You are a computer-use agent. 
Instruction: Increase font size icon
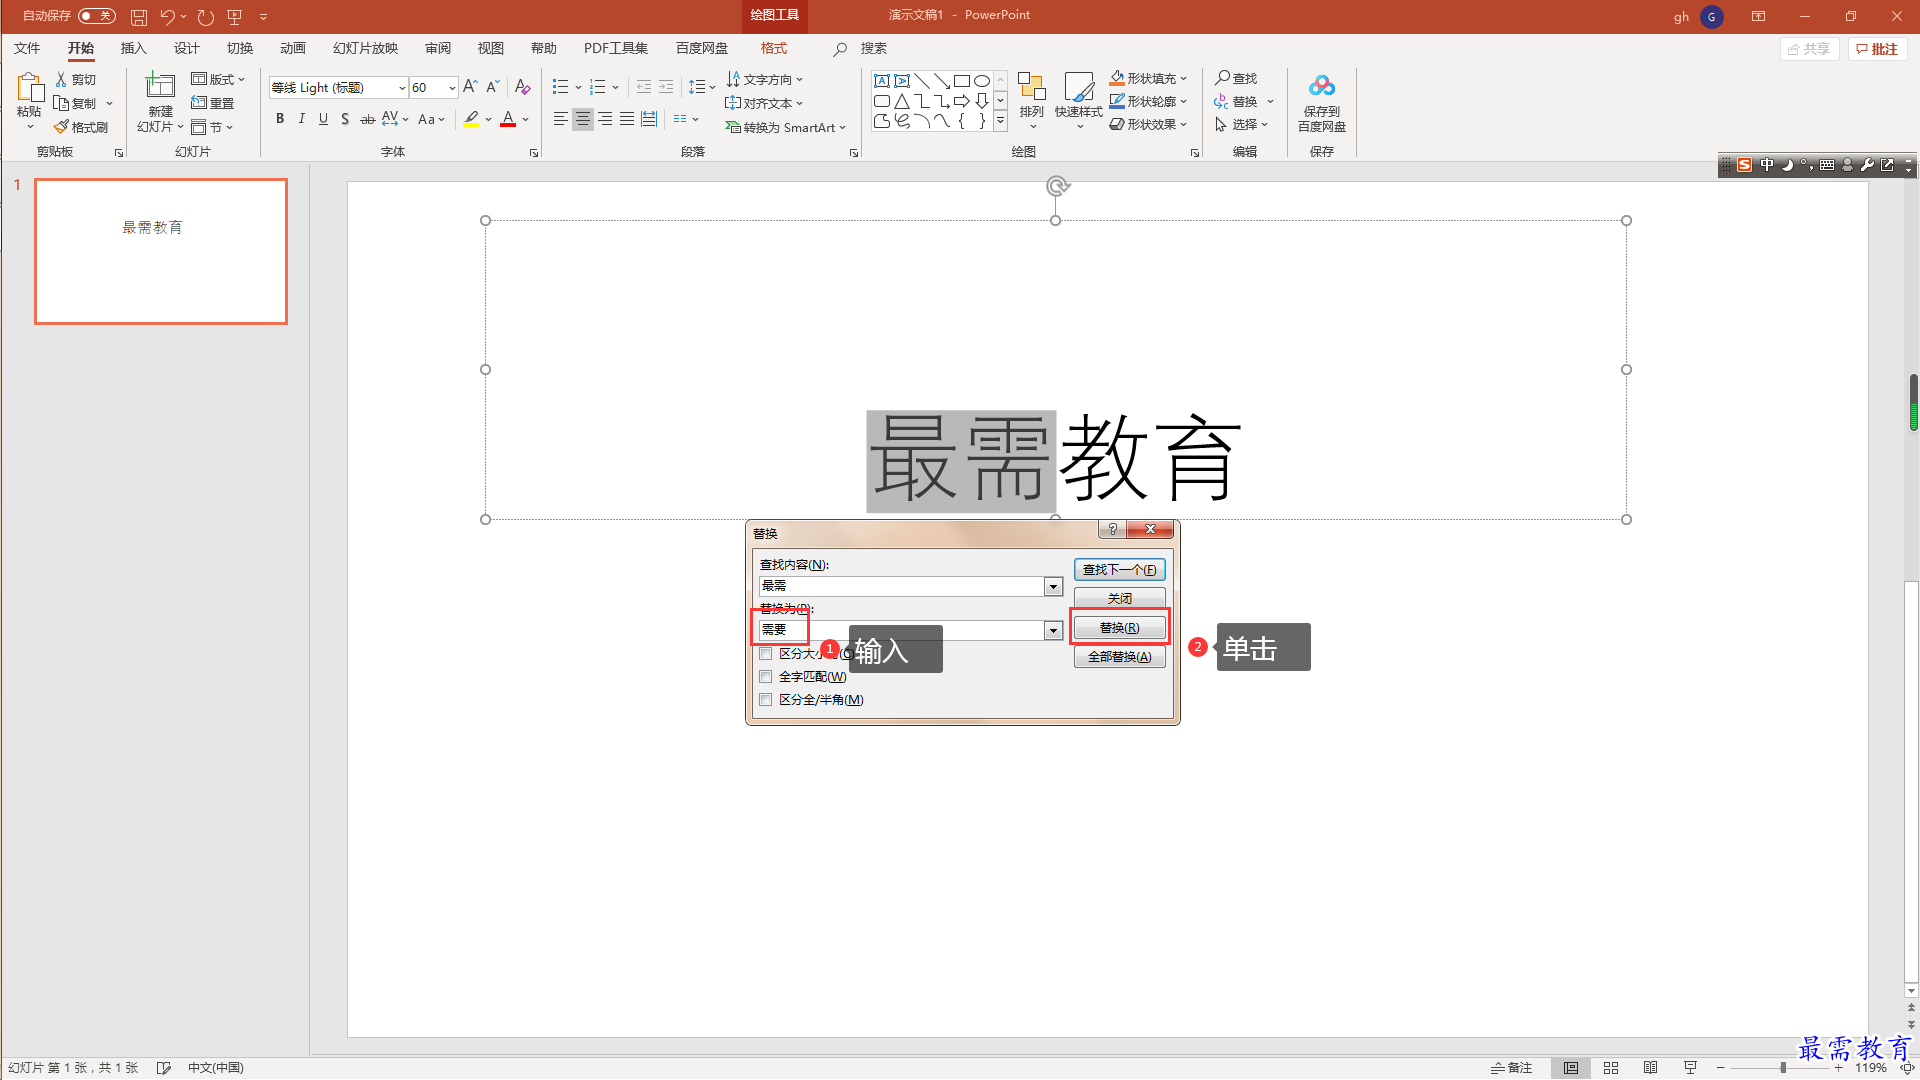(469, 87)
